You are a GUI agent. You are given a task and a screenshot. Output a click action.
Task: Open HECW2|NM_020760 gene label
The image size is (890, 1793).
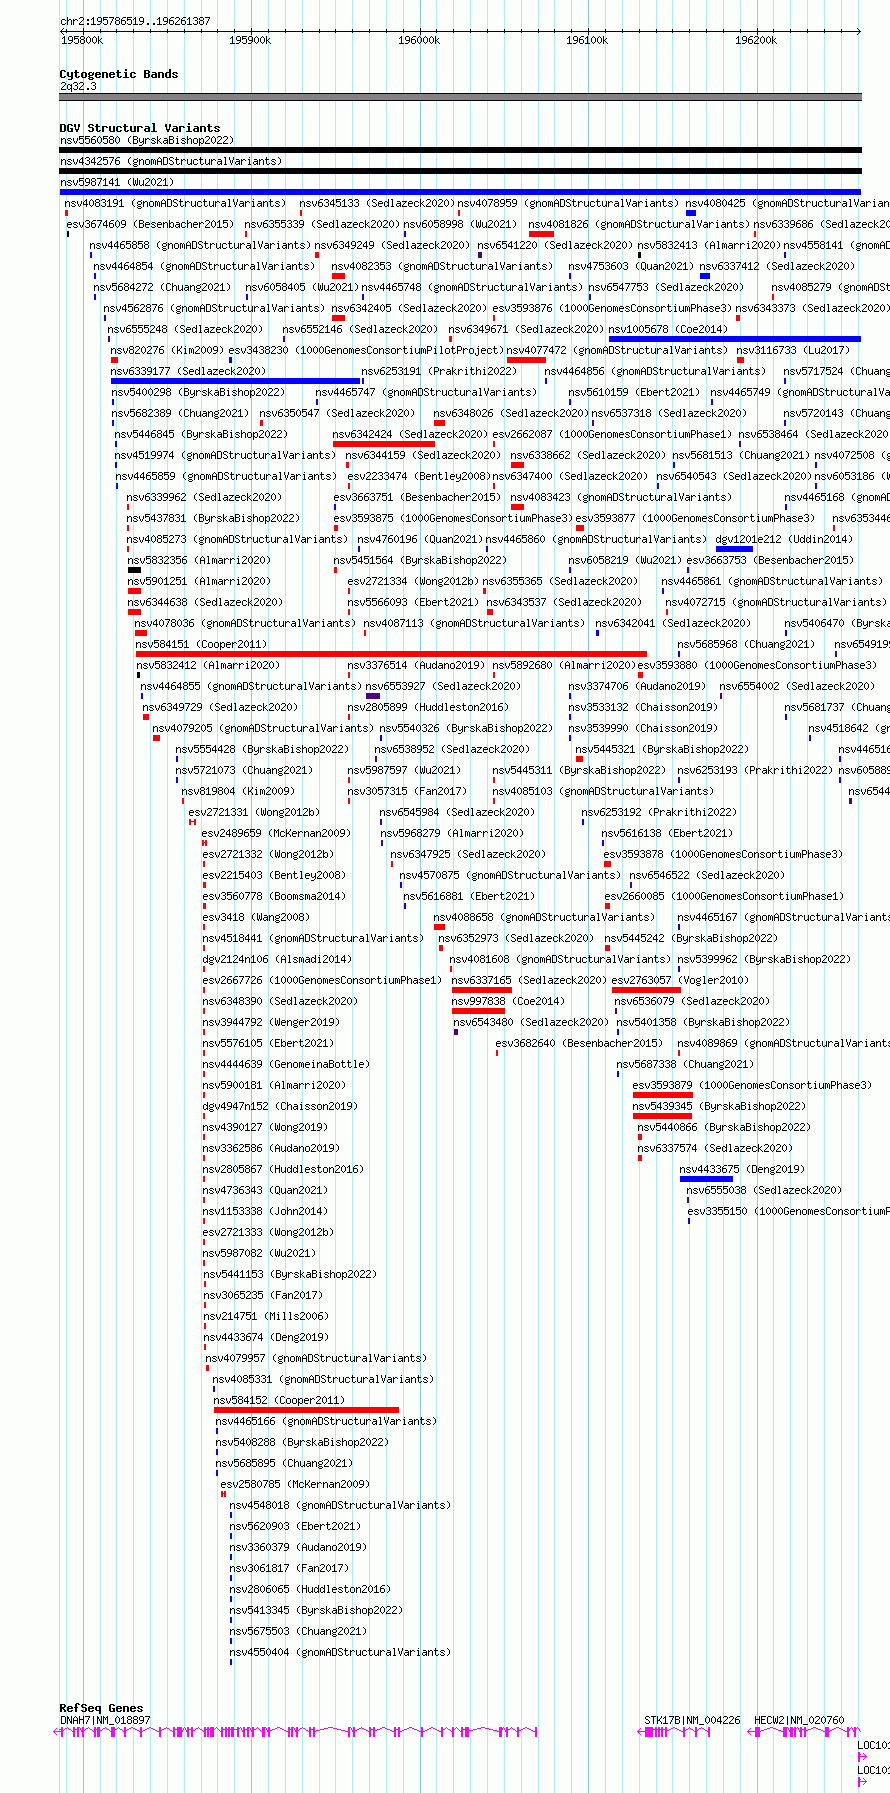pyautogui.click(x=799, y=1721)
